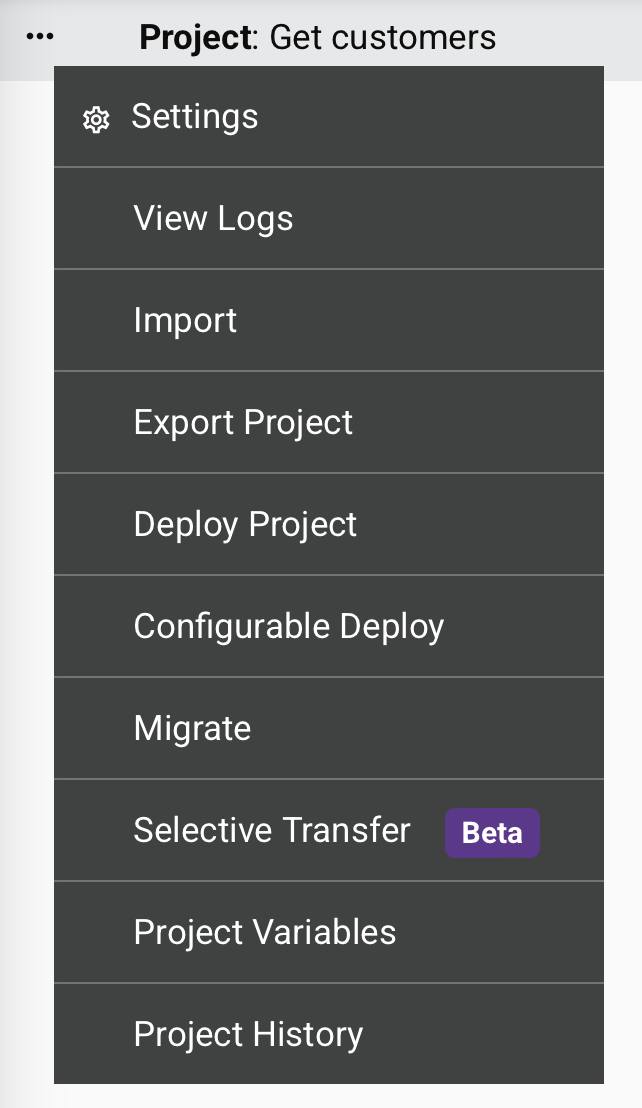Click the three-dot ellipsis menu icon

[x=40, y=37]
